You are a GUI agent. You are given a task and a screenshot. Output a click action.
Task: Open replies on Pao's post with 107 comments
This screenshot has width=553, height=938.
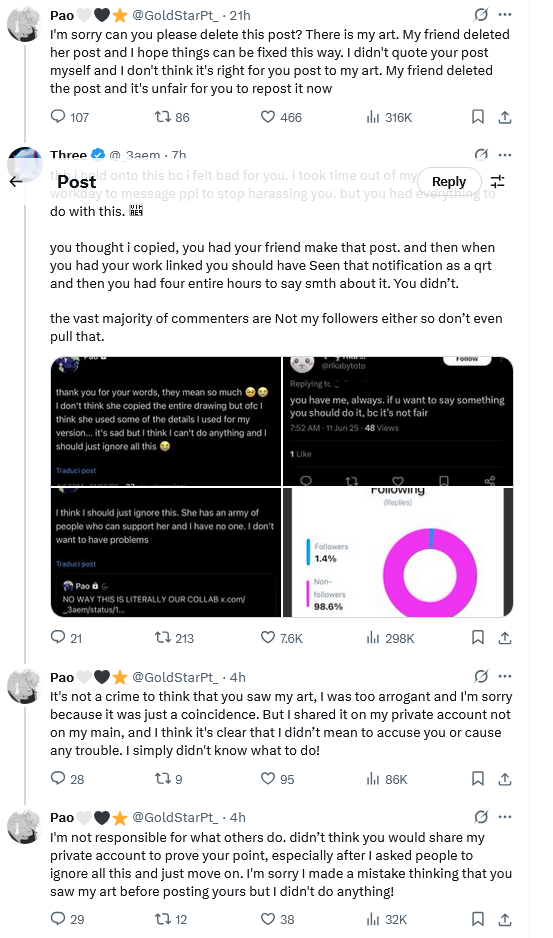pos(69,117)
